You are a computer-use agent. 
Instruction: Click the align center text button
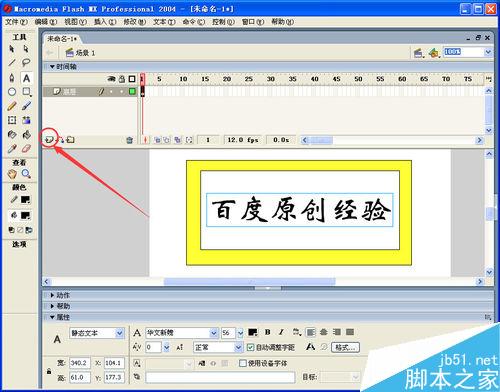click(x=324, y=332)
